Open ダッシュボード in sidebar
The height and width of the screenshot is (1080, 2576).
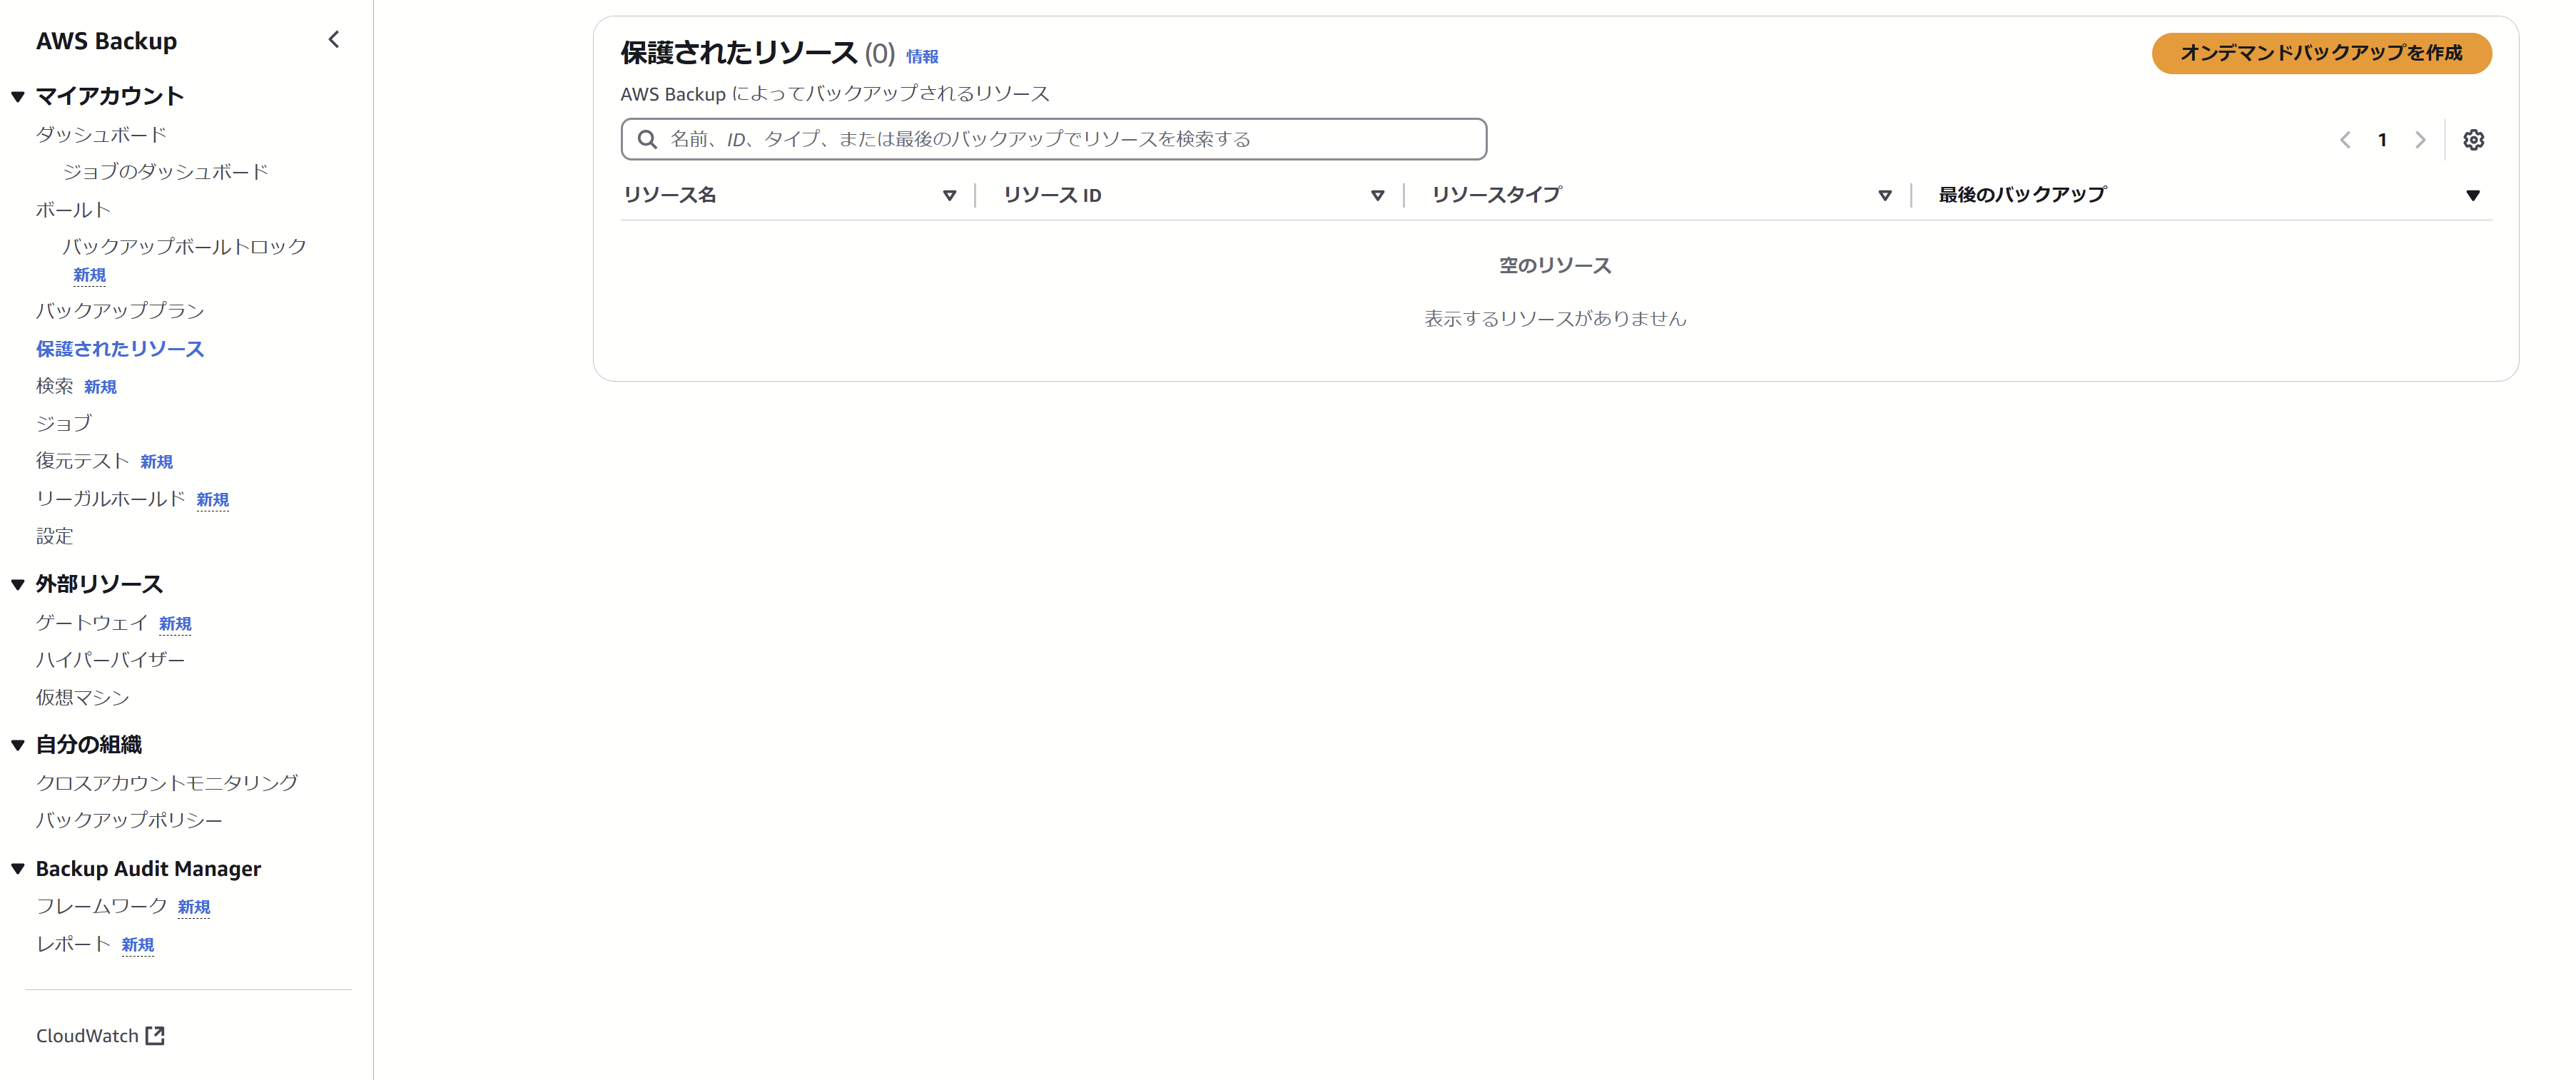click(x=101, y=135)
